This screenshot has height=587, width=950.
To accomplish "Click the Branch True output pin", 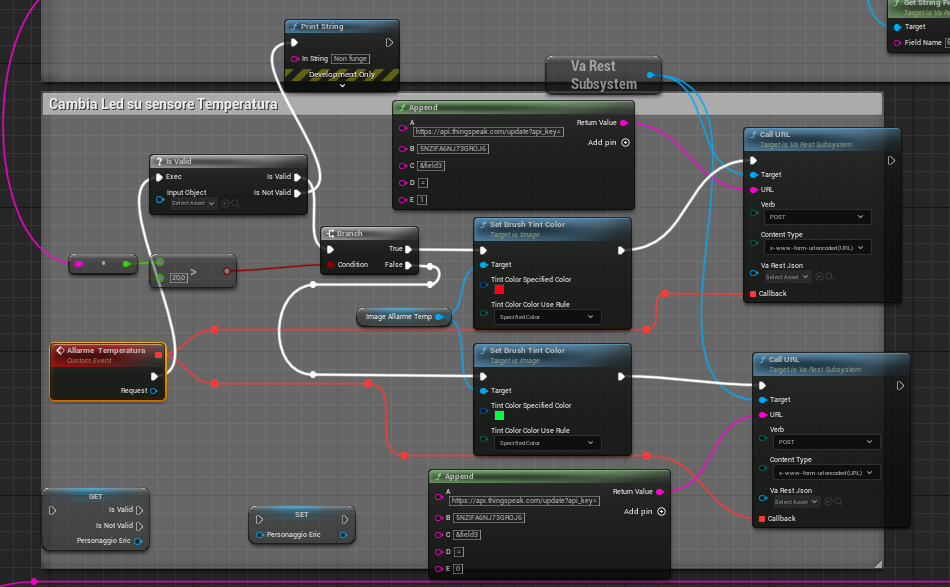I will (x=408, y=249).
